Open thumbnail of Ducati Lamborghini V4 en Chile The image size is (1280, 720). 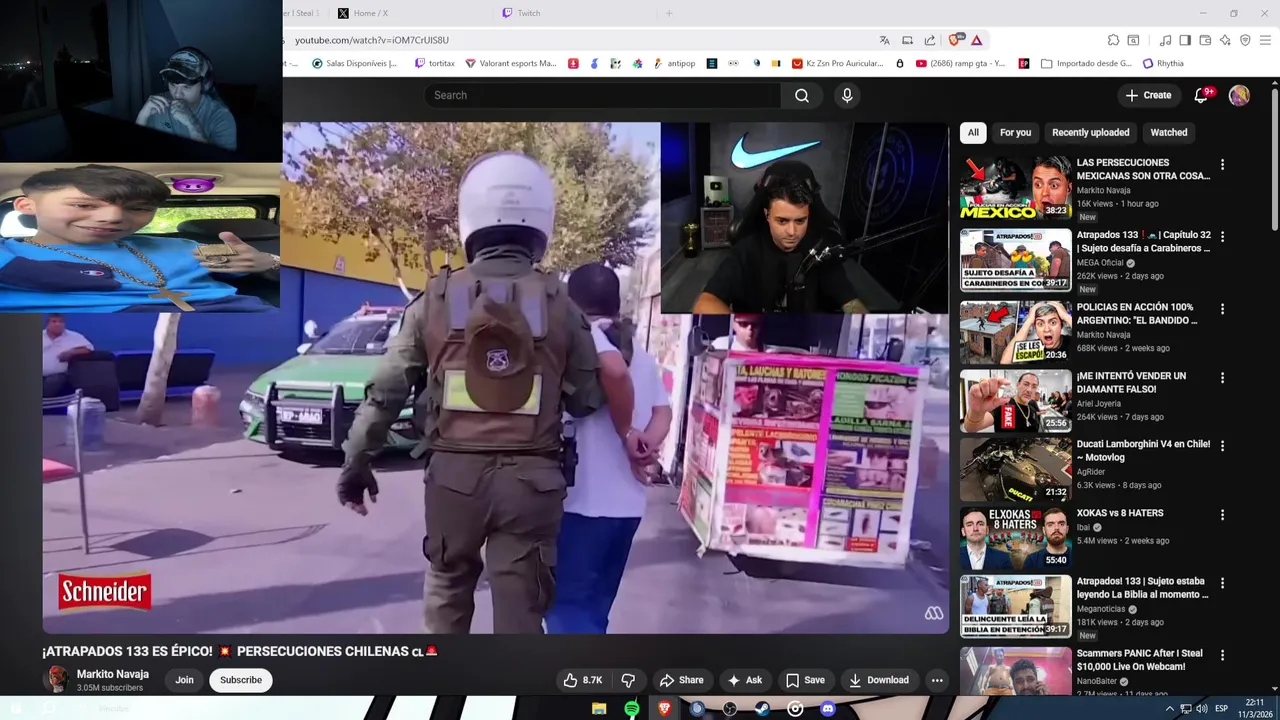click(1015, 469)
